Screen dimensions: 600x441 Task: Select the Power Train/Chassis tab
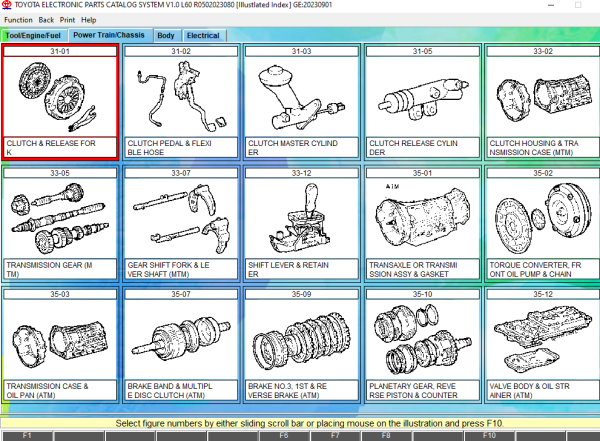click(x=109, y=35)
